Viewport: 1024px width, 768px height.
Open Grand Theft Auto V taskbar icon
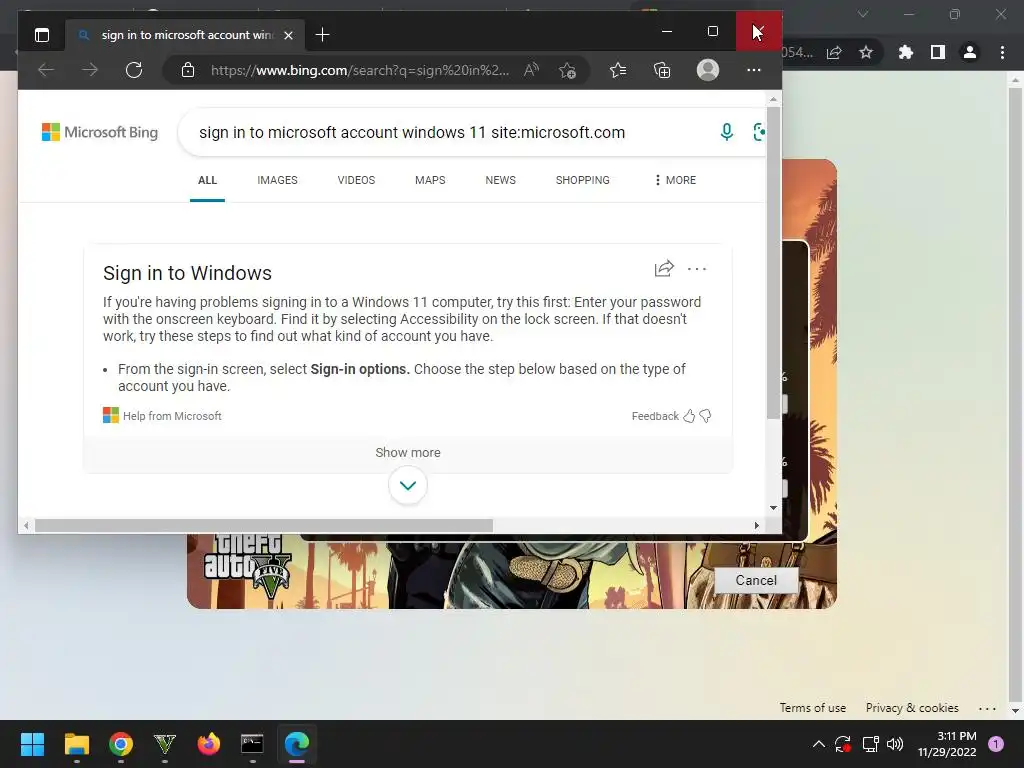(x=165, y=744)
